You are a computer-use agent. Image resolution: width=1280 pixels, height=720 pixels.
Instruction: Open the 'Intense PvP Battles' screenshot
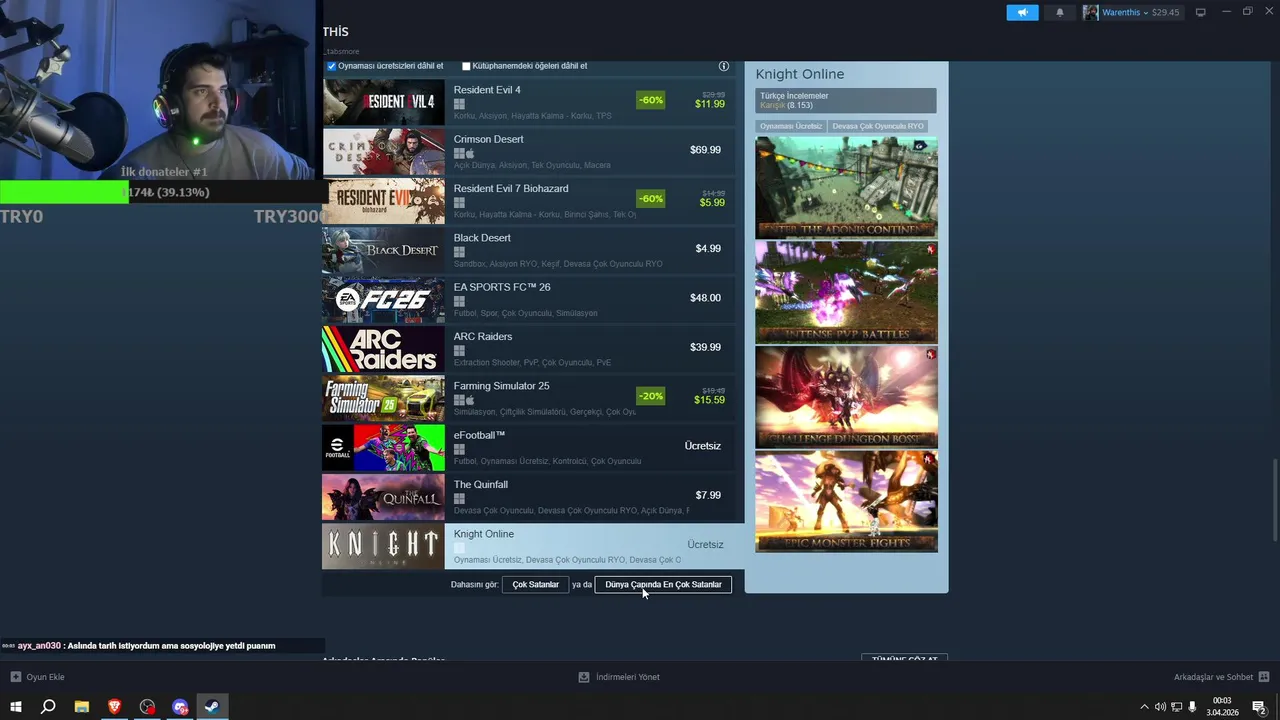tap(846, 292)
